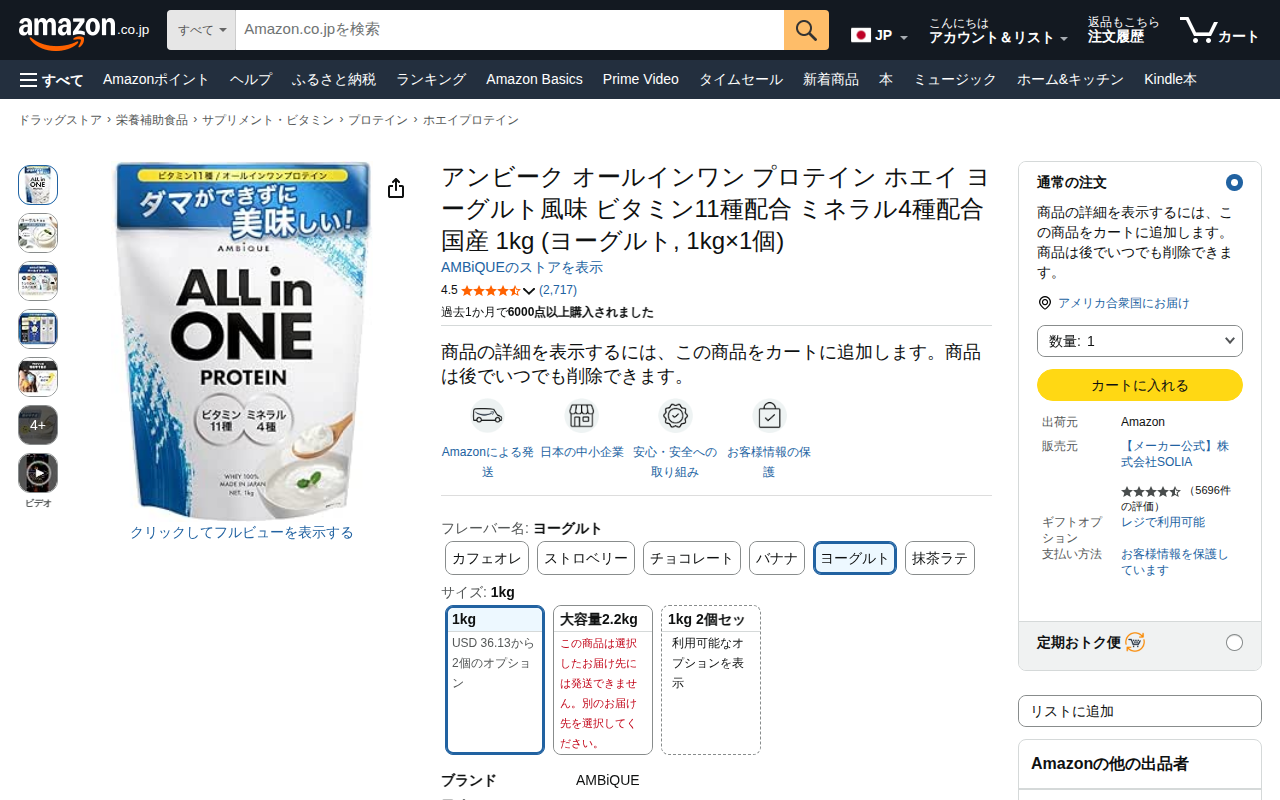Open the Kindle本 nav item

1170,80
